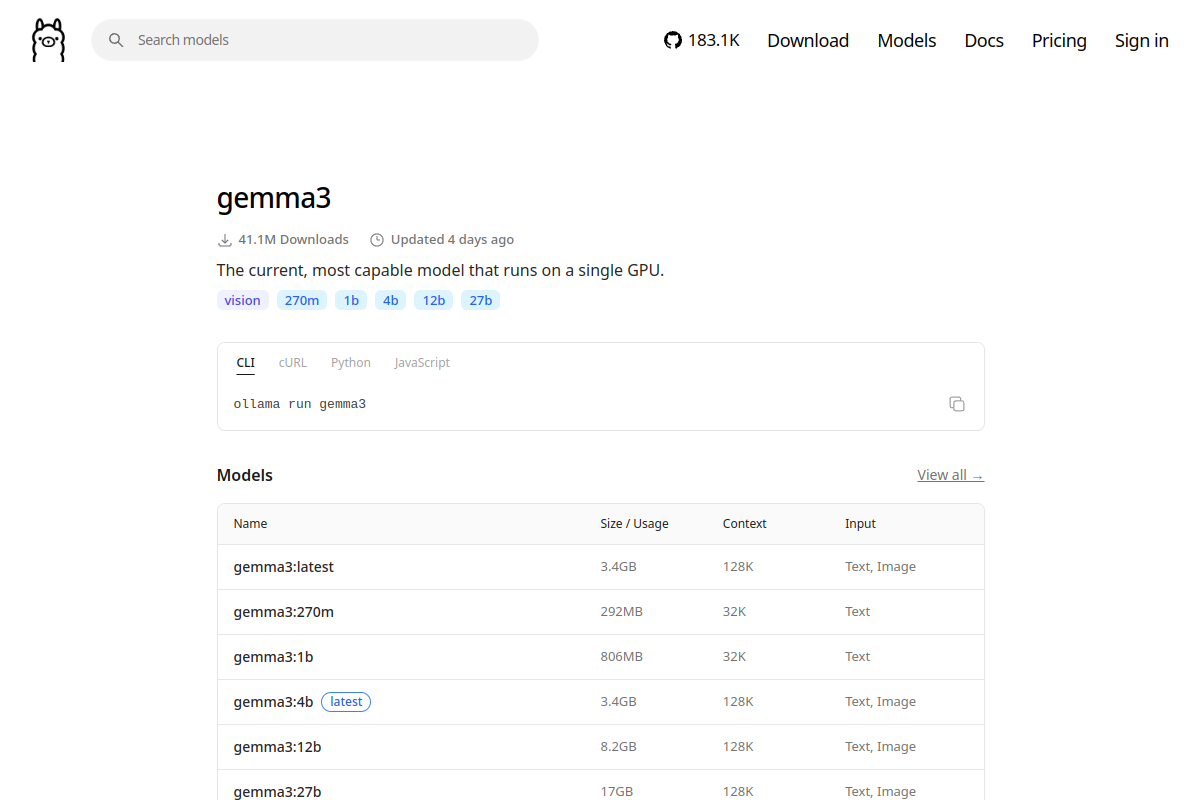Select the 1b size tag

click(351, 300)
